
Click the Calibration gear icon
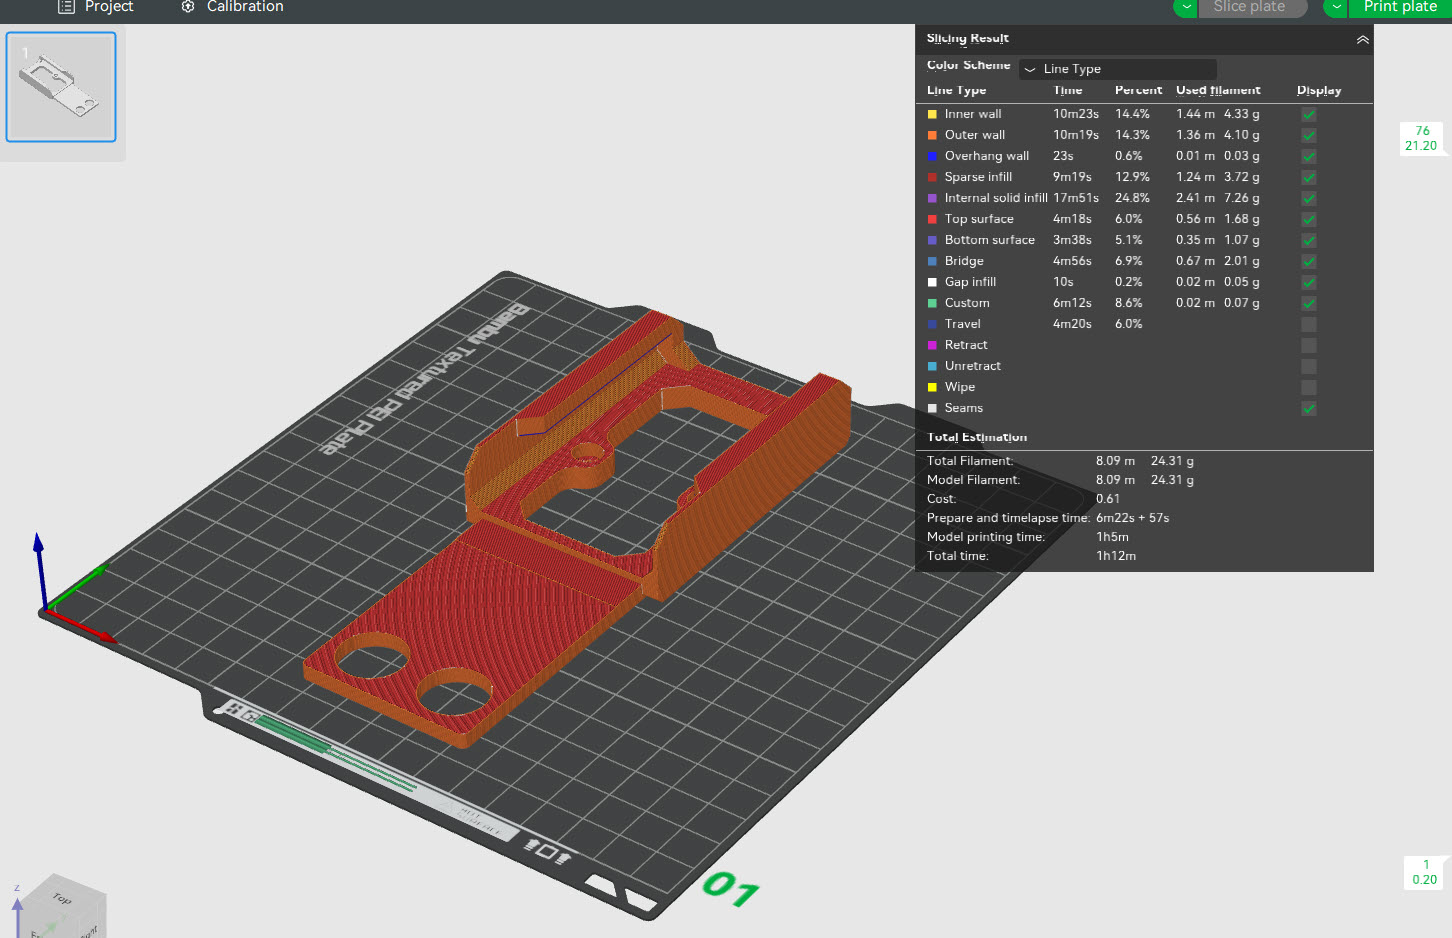tap(188, 7)
